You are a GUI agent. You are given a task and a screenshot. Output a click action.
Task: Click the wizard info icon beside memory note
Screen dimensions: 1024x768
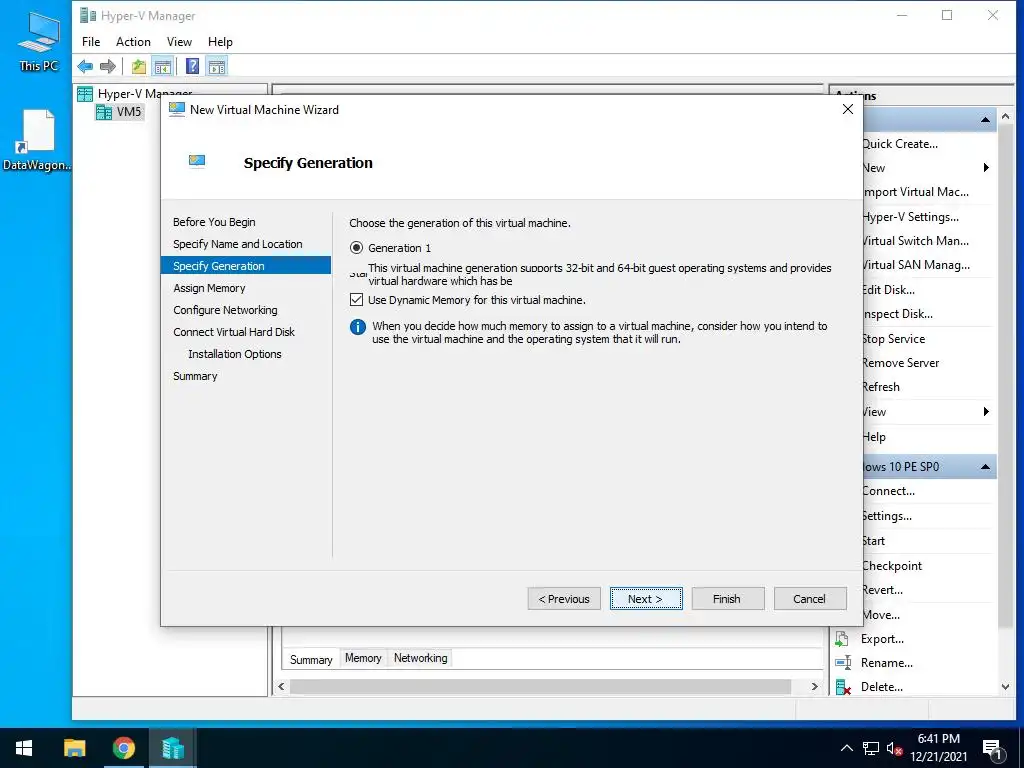[358, 327]
